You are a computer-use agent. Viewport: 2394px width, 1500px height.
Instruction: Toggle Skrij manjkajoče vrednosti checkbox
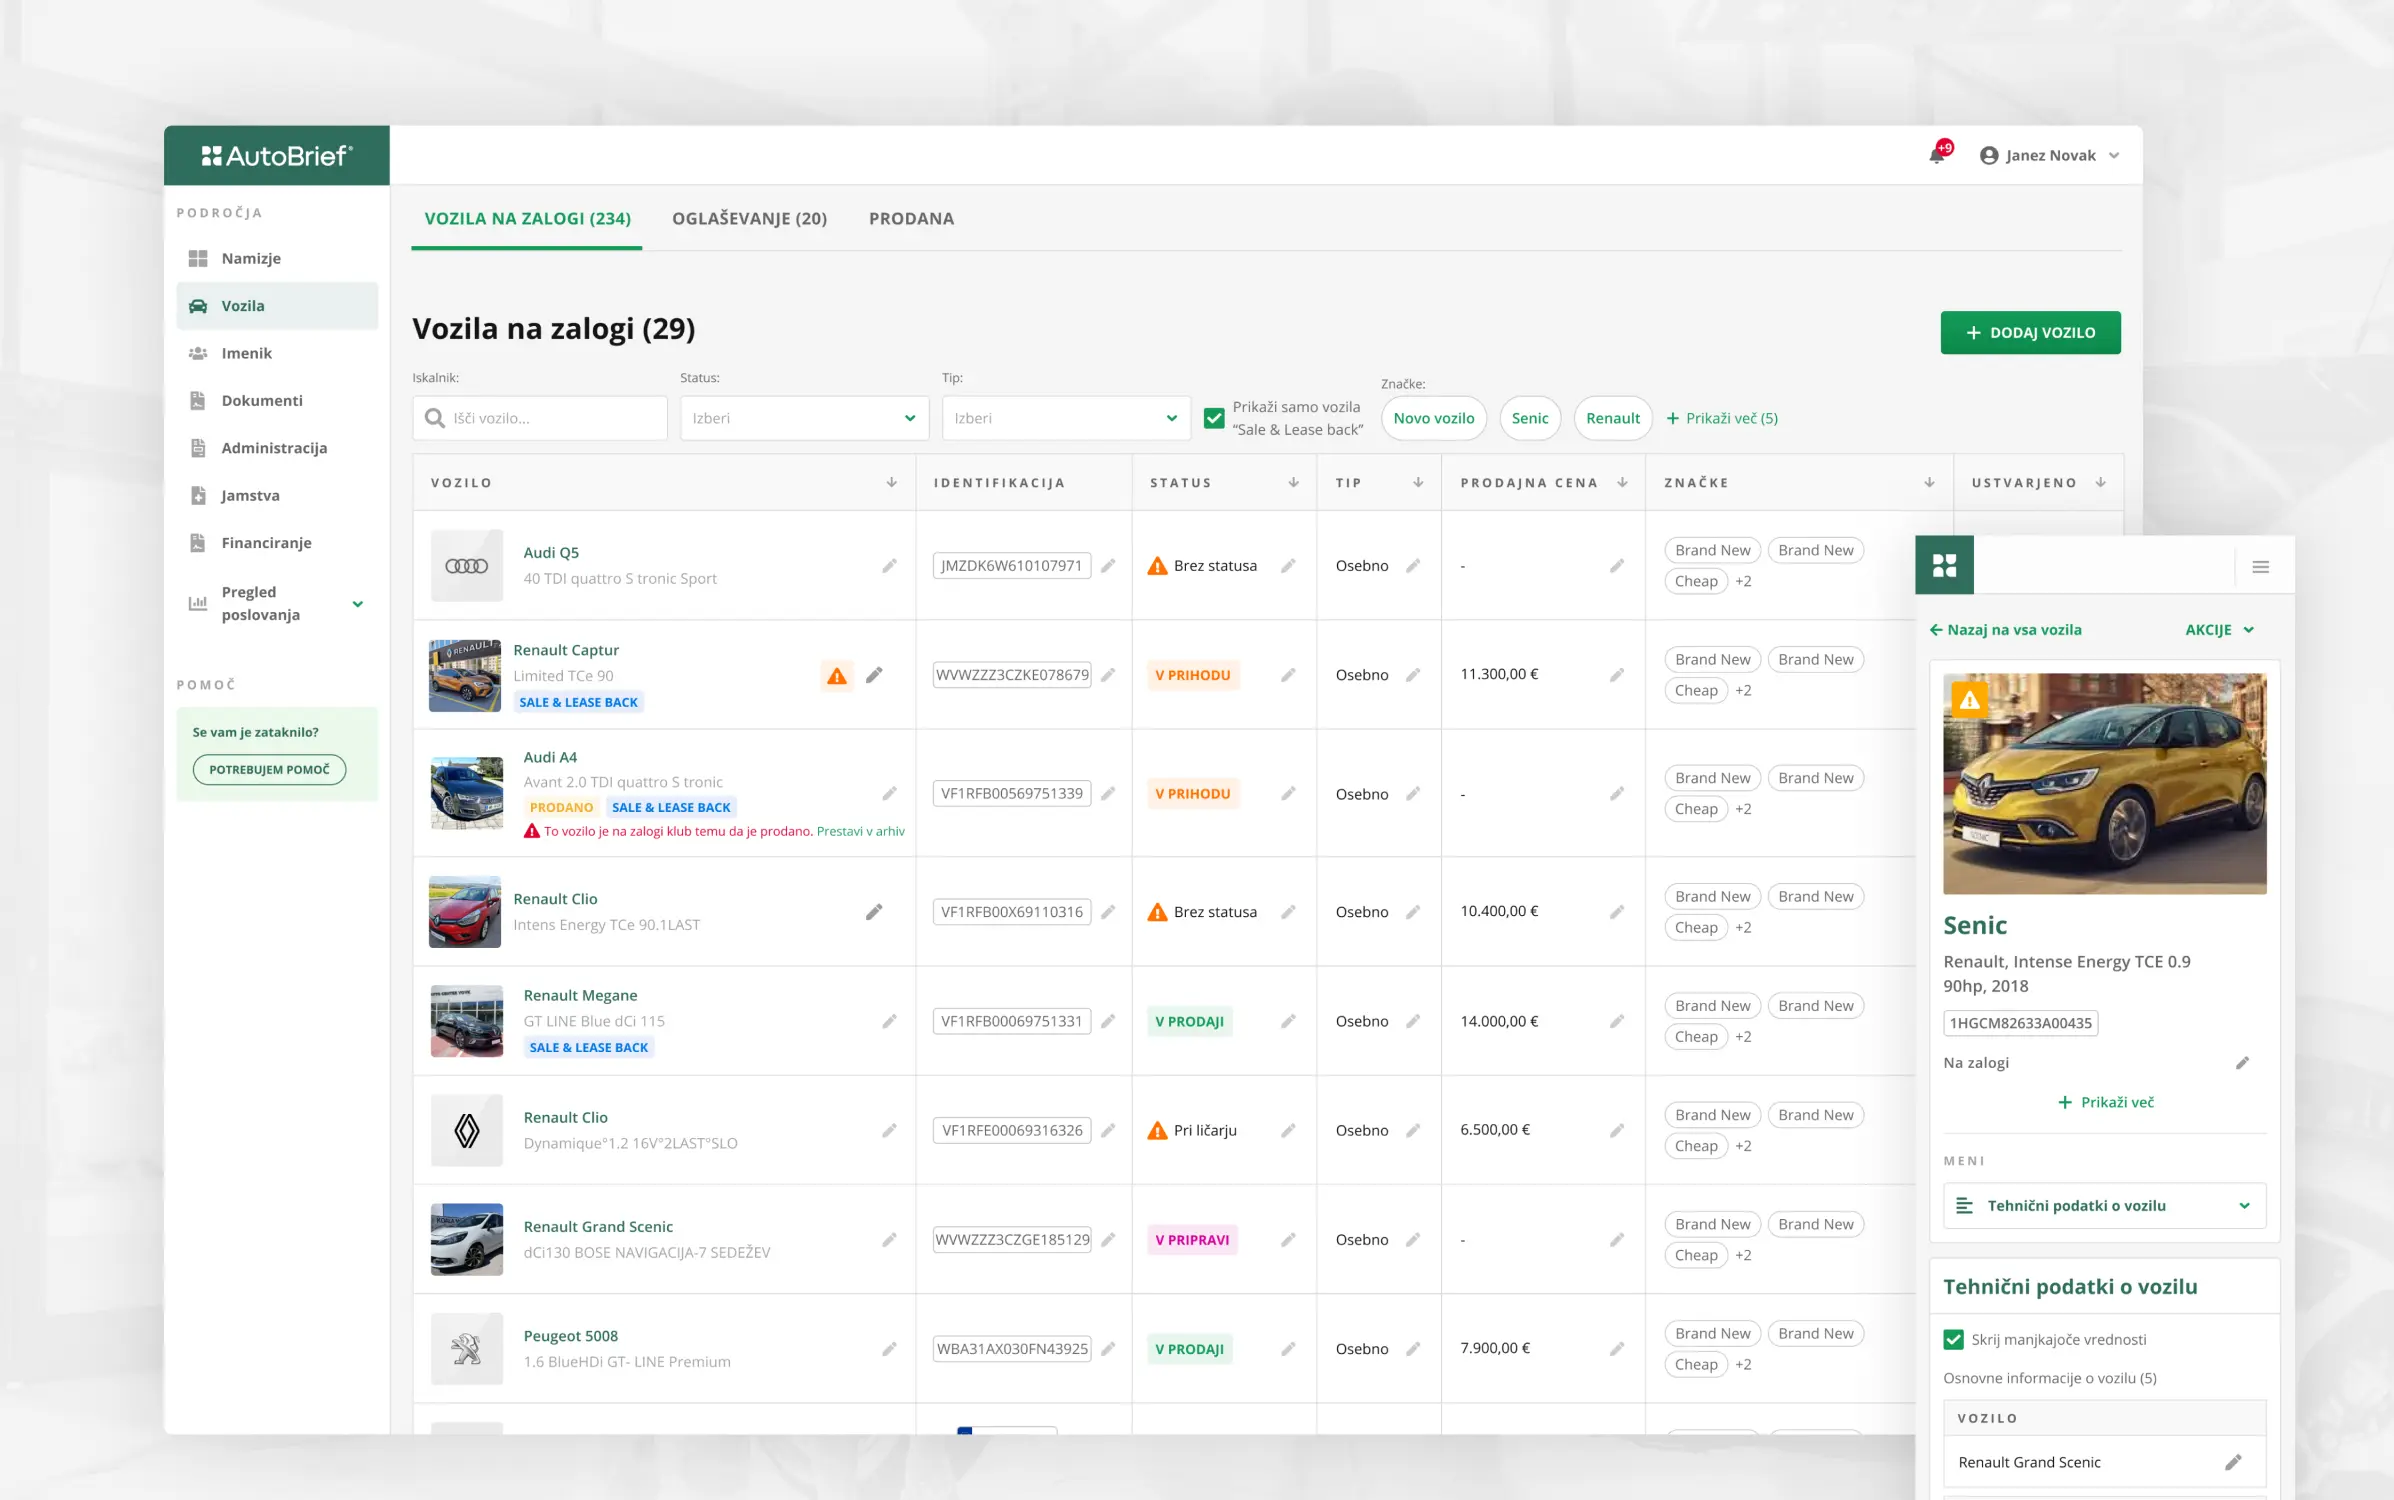(x=1953, y=1339)
